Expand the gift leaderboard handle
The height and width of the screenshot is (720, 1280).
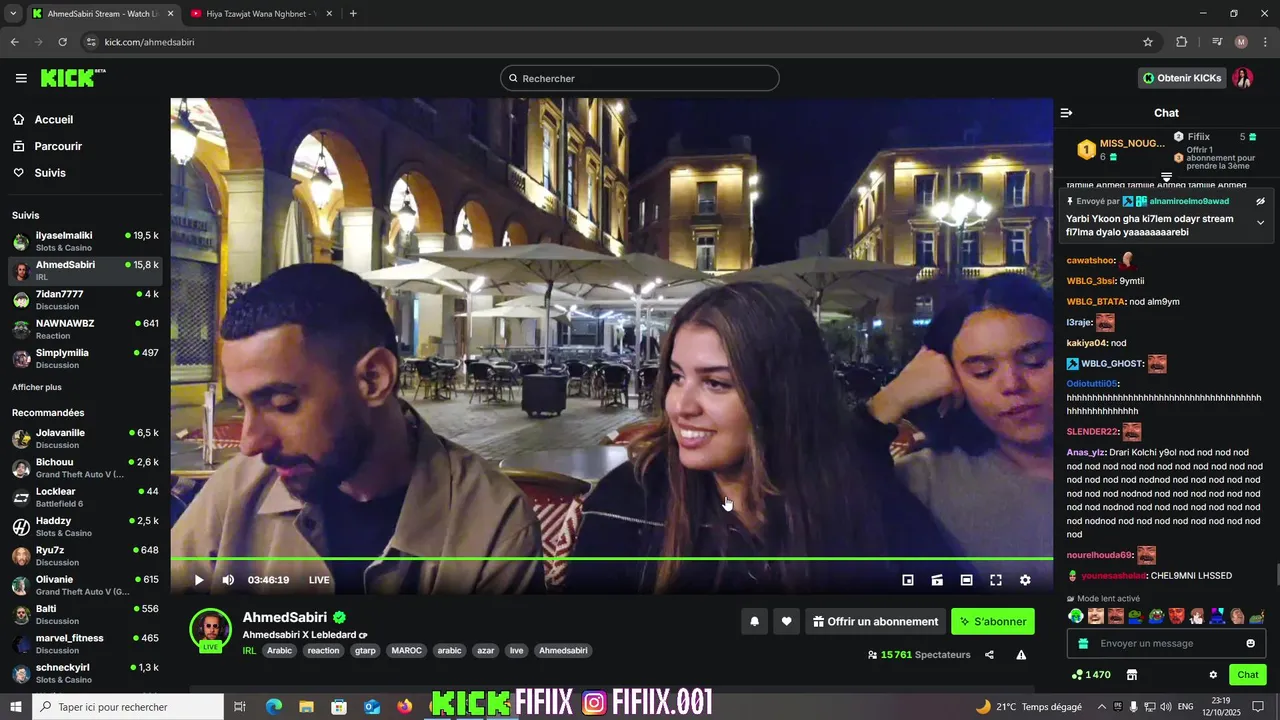(x=1166, y=177)
